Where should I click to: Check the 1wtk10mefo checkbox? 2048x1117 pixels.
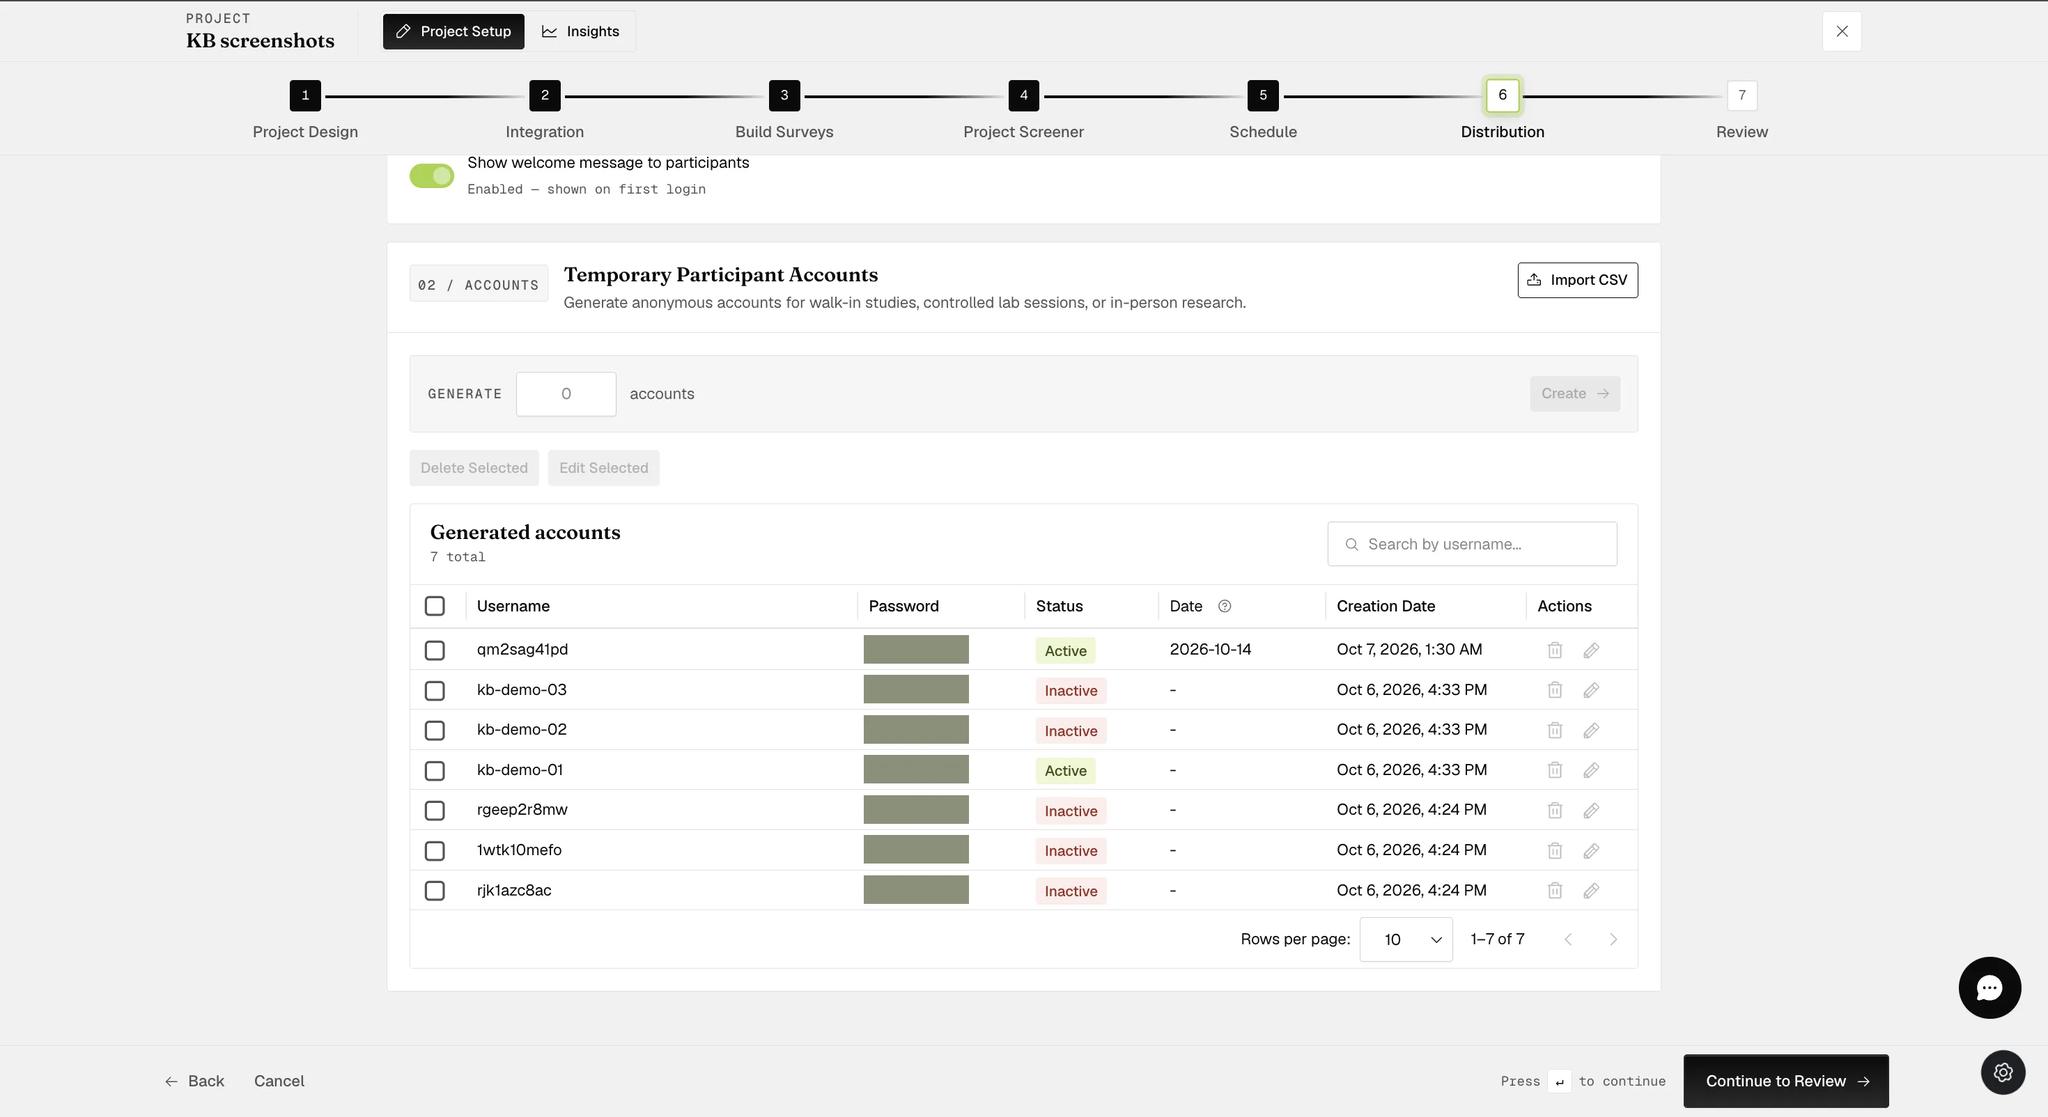coord(434,850)
